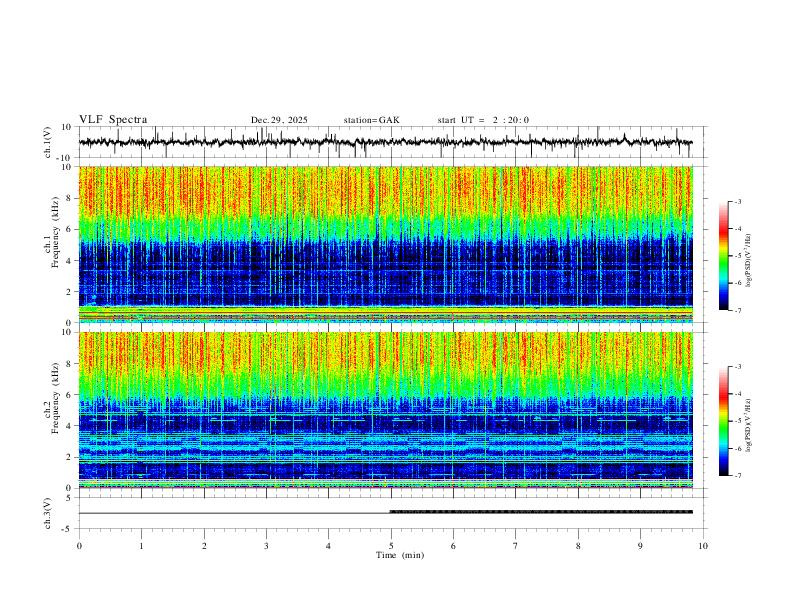Click the "1" minute tick label

click(141, 546)
